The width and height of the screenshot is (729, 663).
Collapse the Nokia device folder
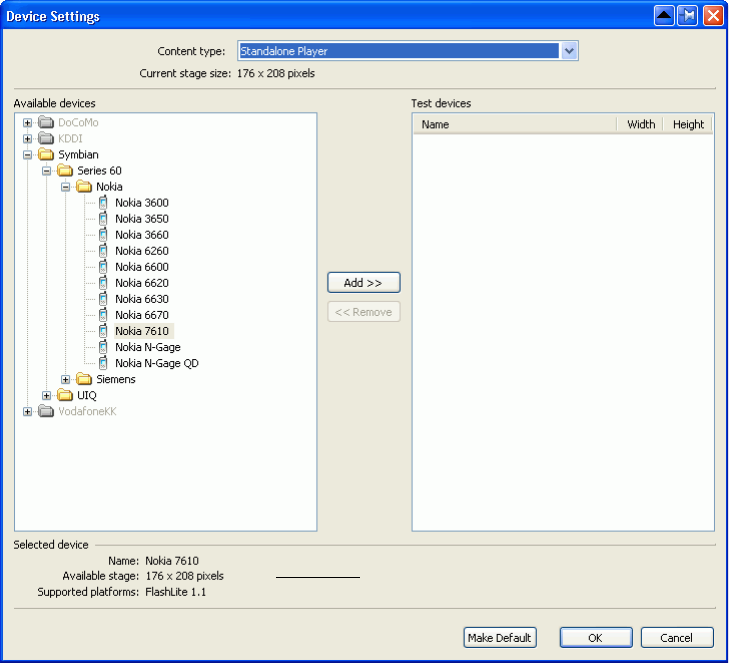point(66,187)
